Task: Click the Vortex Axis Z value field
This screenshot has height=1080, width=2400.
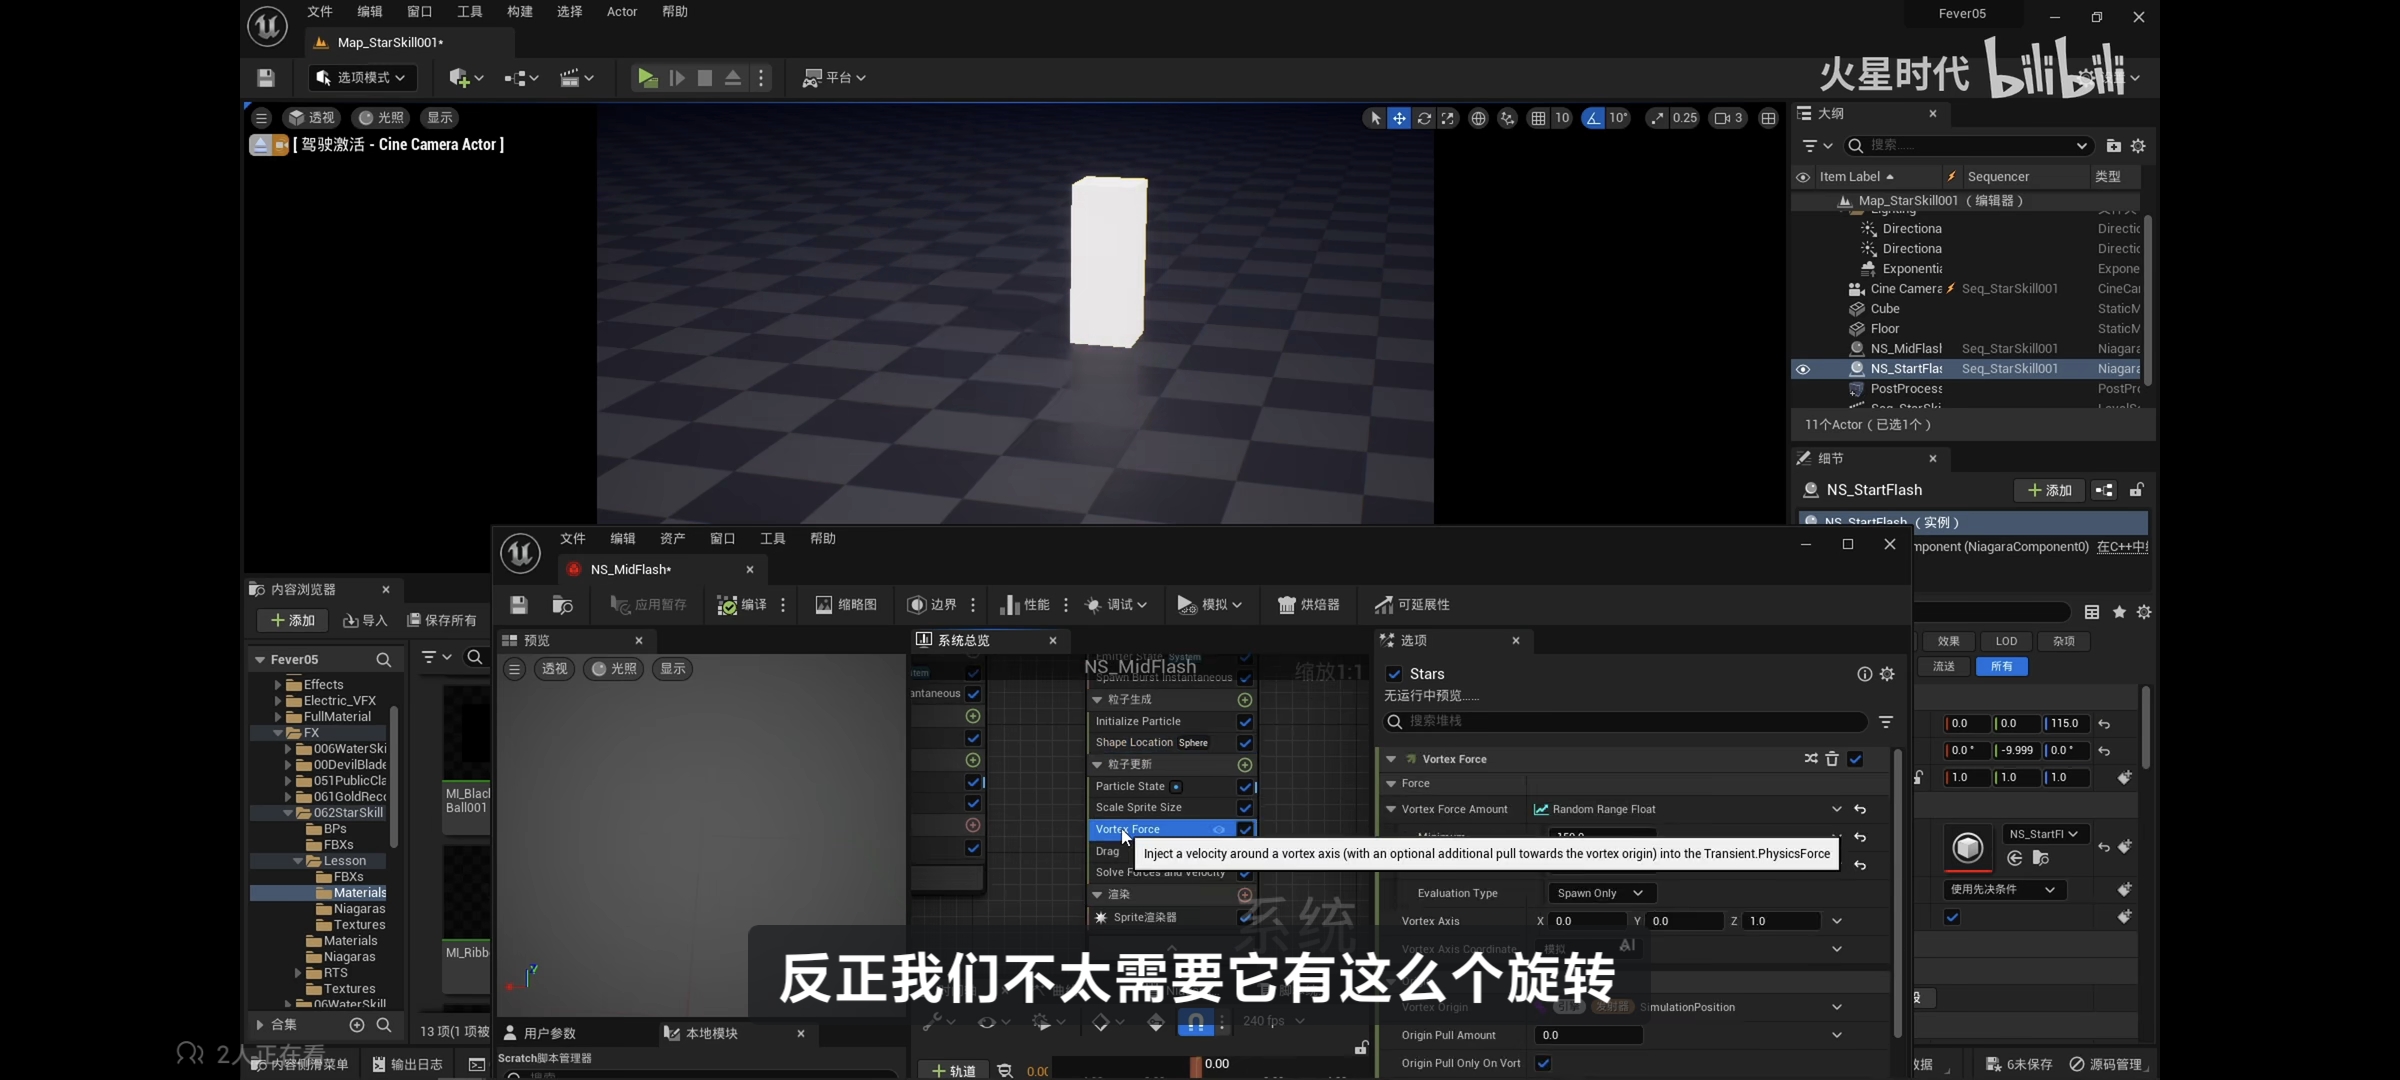Action: pos(1782,921)
